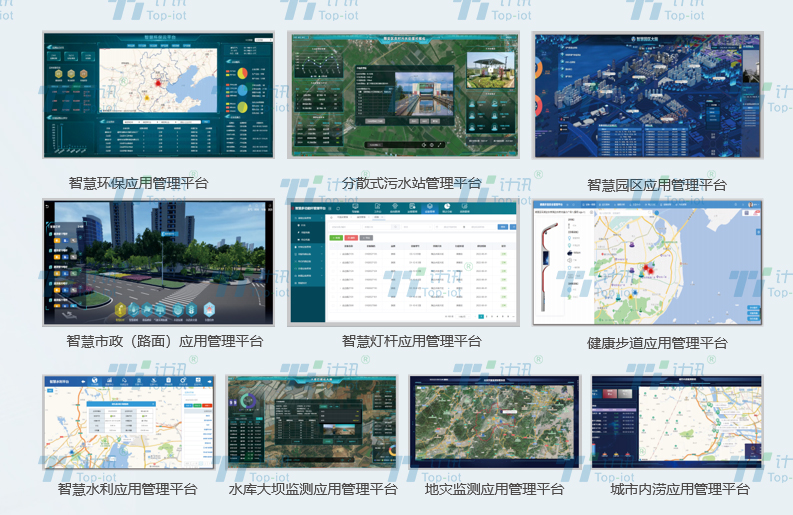Image resolution: width=793 pixels, height=515 pixels.
Task: Click the 城市内涝应用管理平台 caption
Action: point(679,489)
